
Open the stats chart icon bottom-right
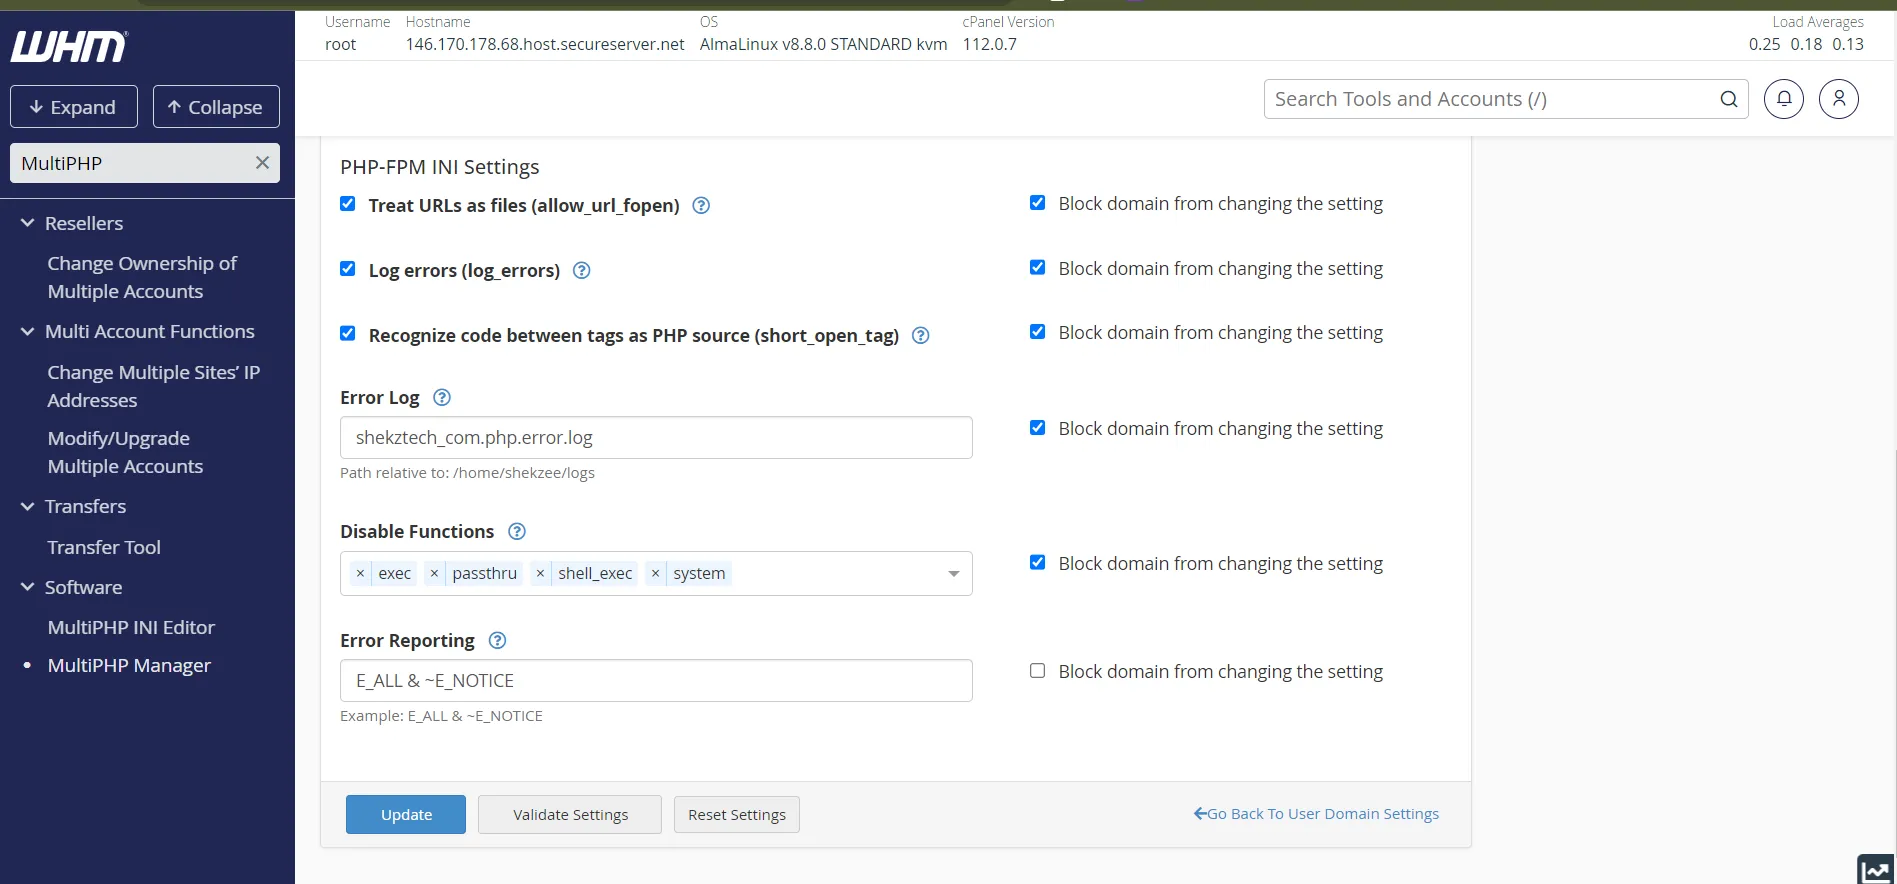click(x=1876, y=869)
